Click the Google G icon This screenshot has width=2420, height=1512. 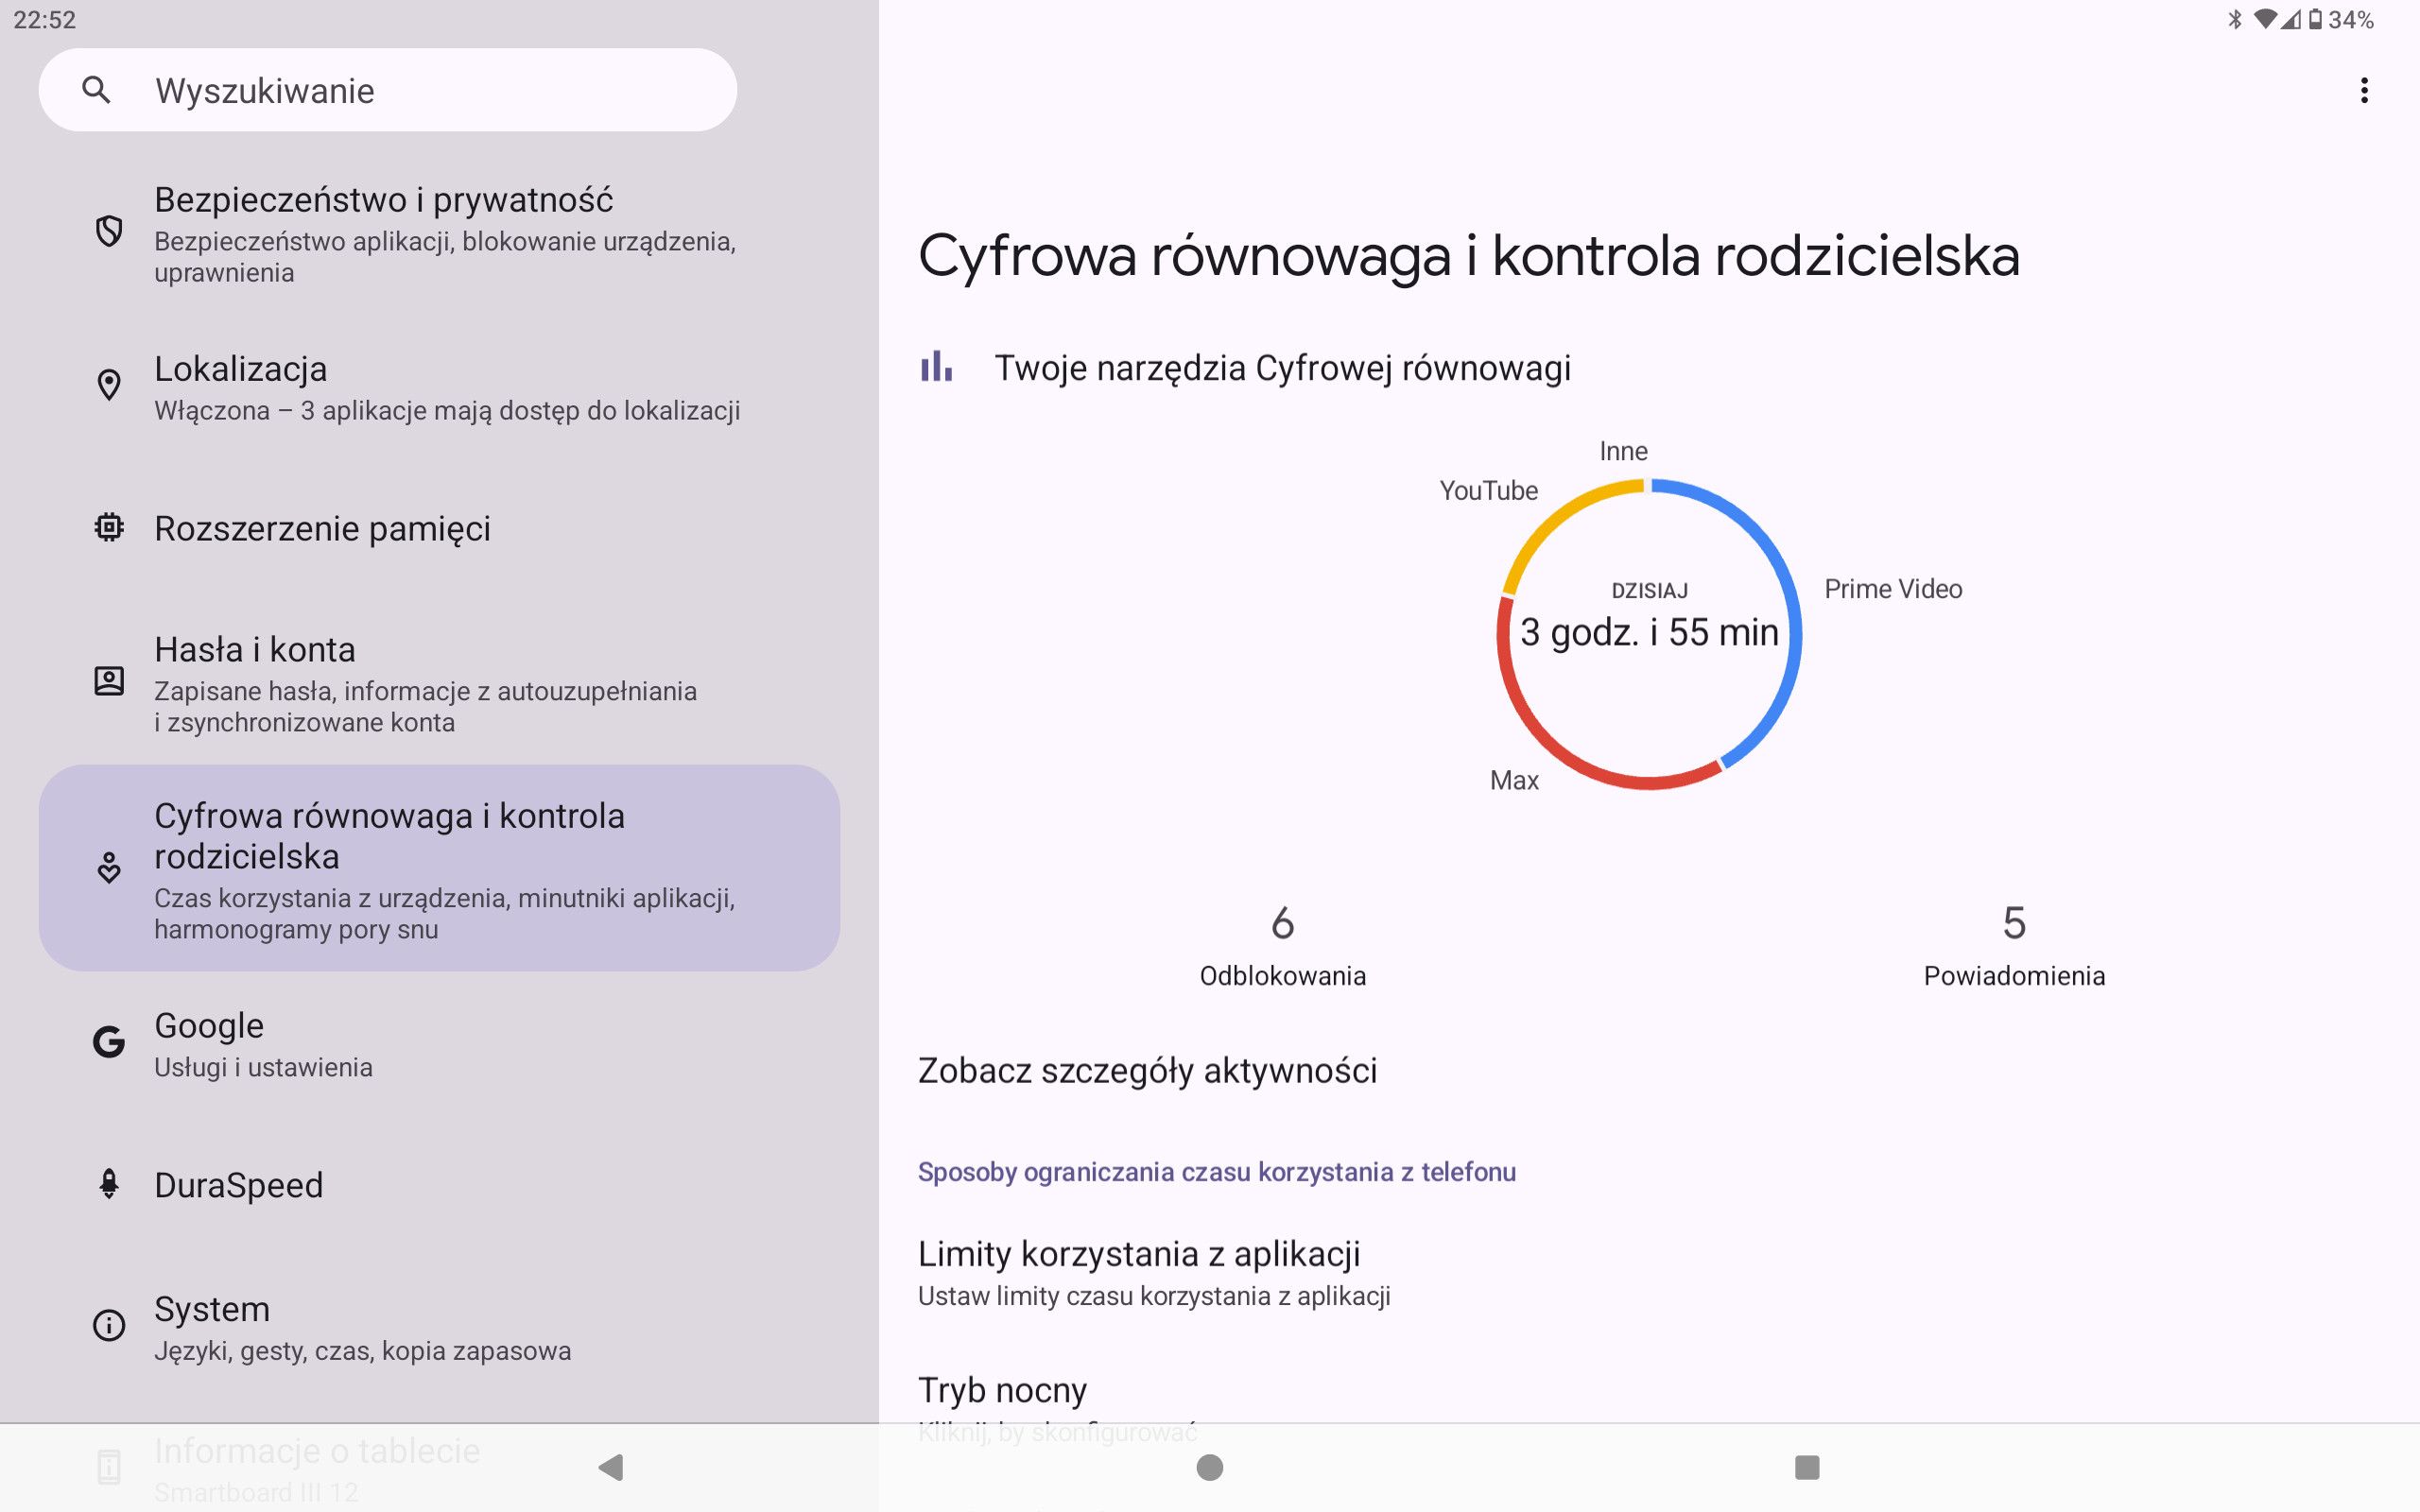tap(109, 1042)
